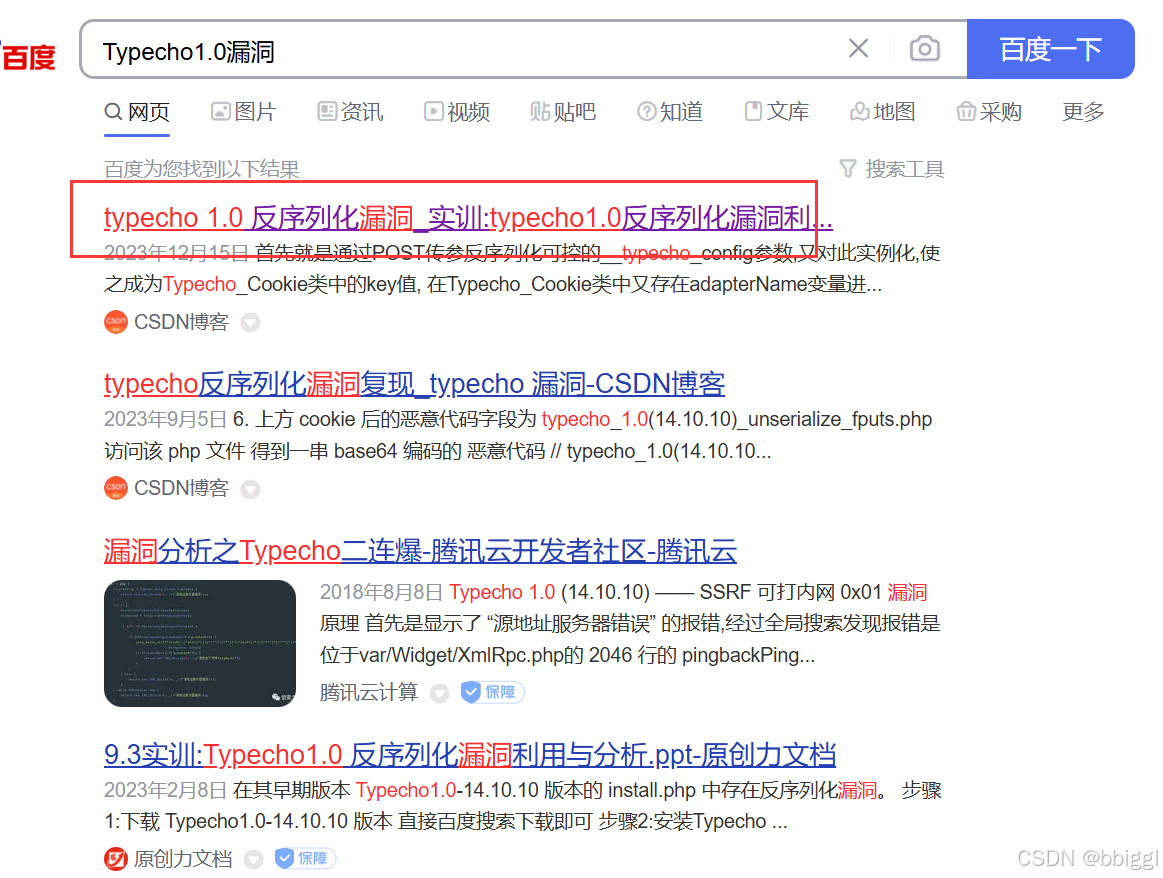The width and height of the screenshot is (1163, 878).
Task: Click the 采购 shopping icon
Action: coord(966,111)
